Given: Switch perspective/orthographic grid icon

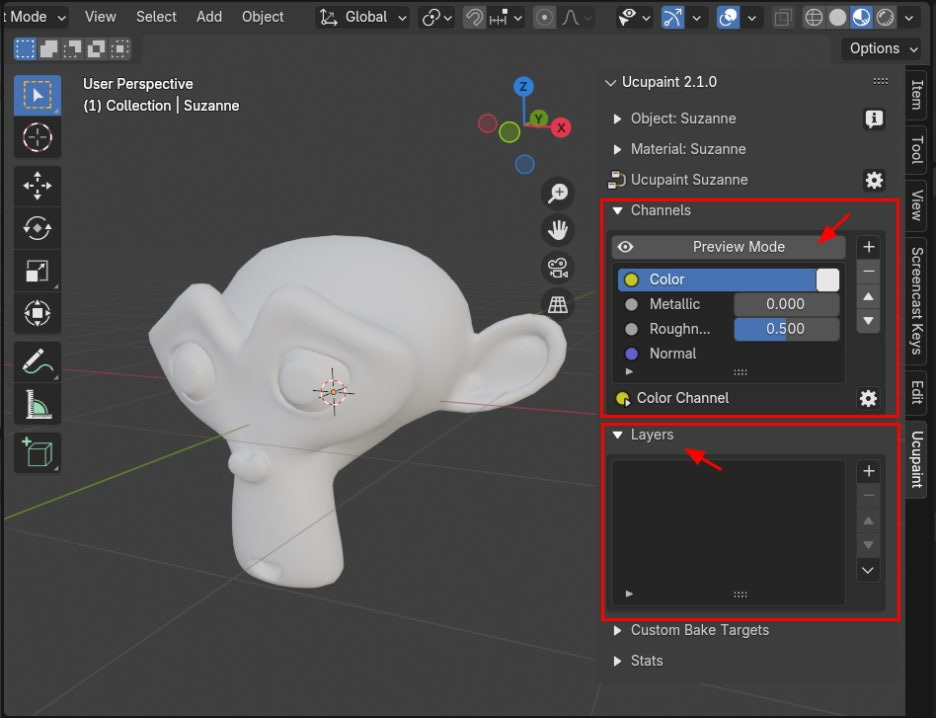Looking at the screenshot, I should click(558, 304).
